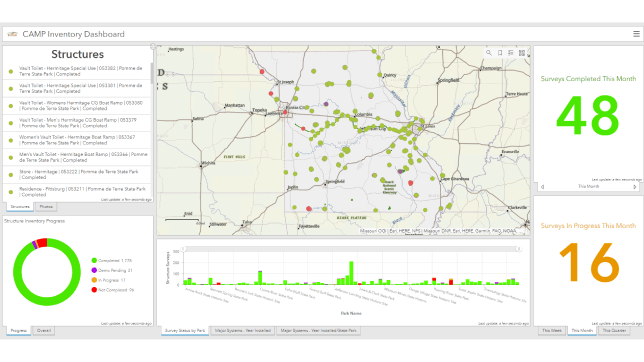Switch to the Structures tab
This screenshot has width=644, height=362.
(x=20, y=207)
